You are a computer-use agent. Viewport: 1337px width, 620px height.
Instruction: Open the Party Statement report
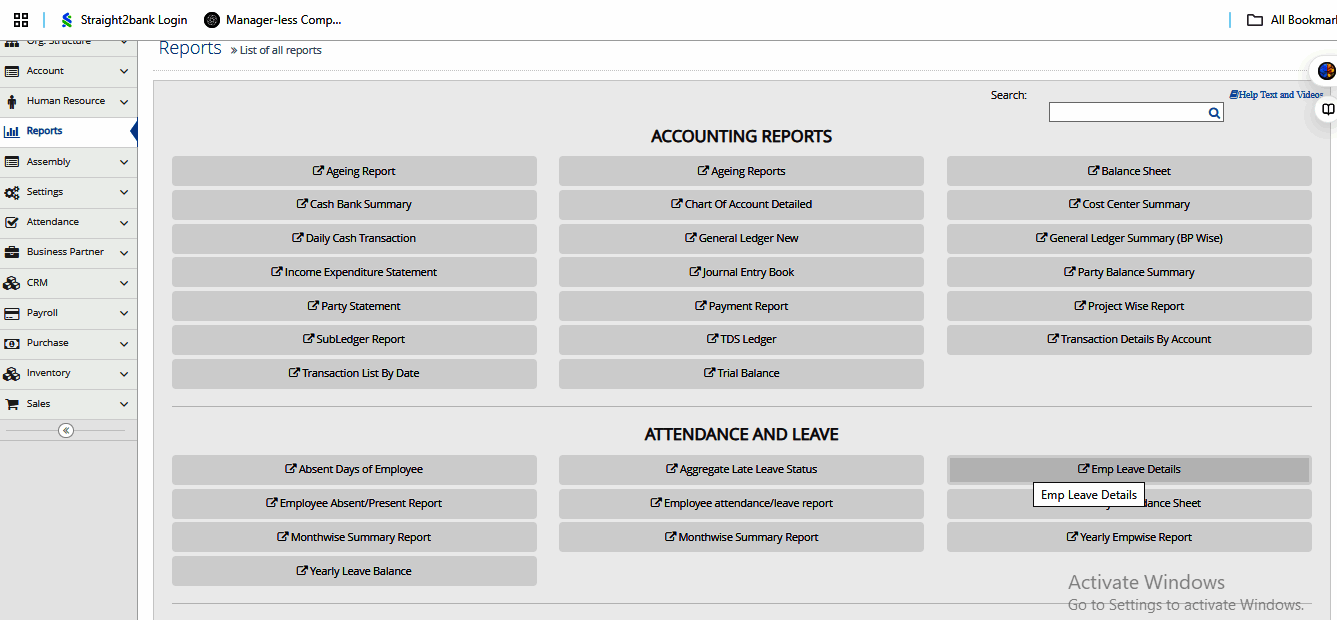(354, 306)
